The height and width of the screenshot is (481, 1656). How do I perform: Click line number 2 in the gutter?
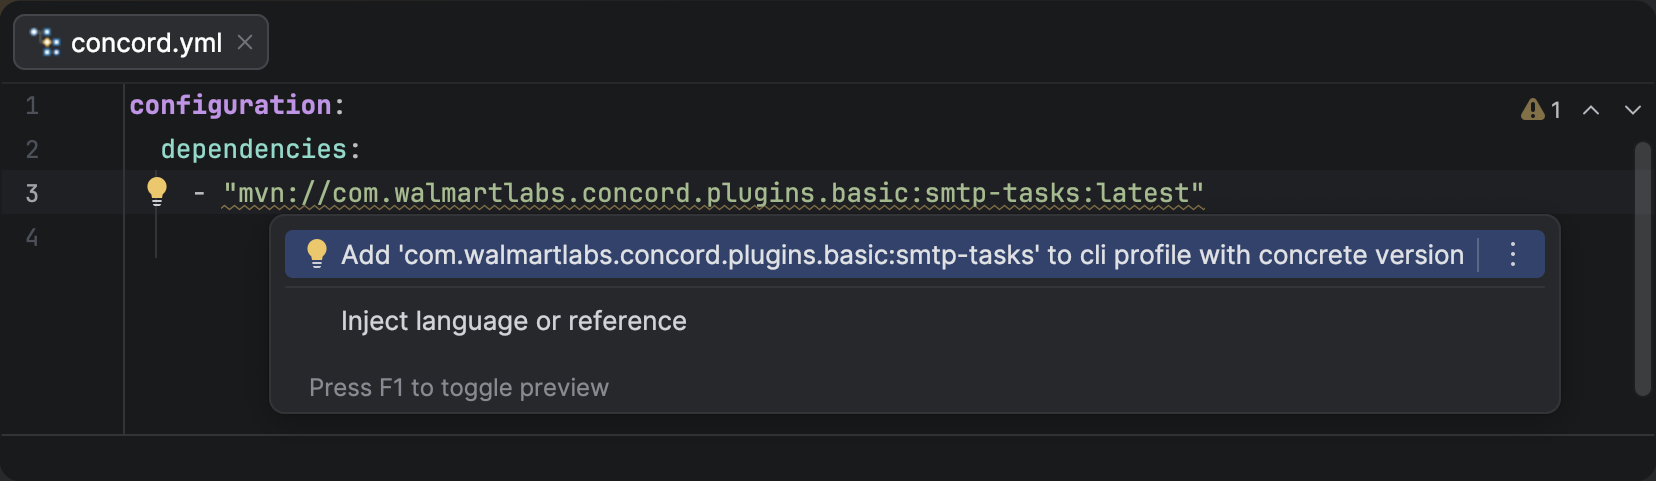click(x=32, y=149)
